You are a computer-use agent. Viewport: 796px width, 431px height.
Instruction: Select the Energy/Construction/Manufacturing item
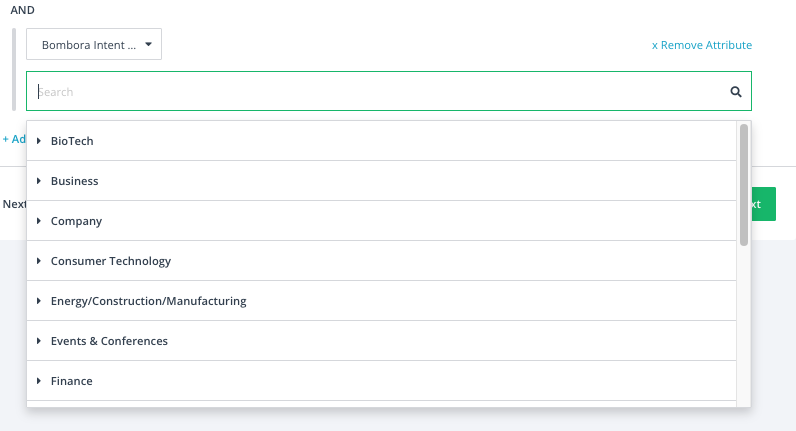tap(381, 301)
